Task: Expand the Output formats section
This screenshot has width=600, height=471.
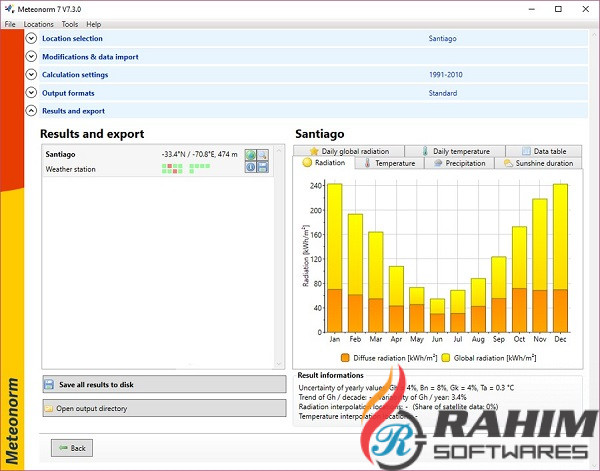Action: tap(31, 93)
